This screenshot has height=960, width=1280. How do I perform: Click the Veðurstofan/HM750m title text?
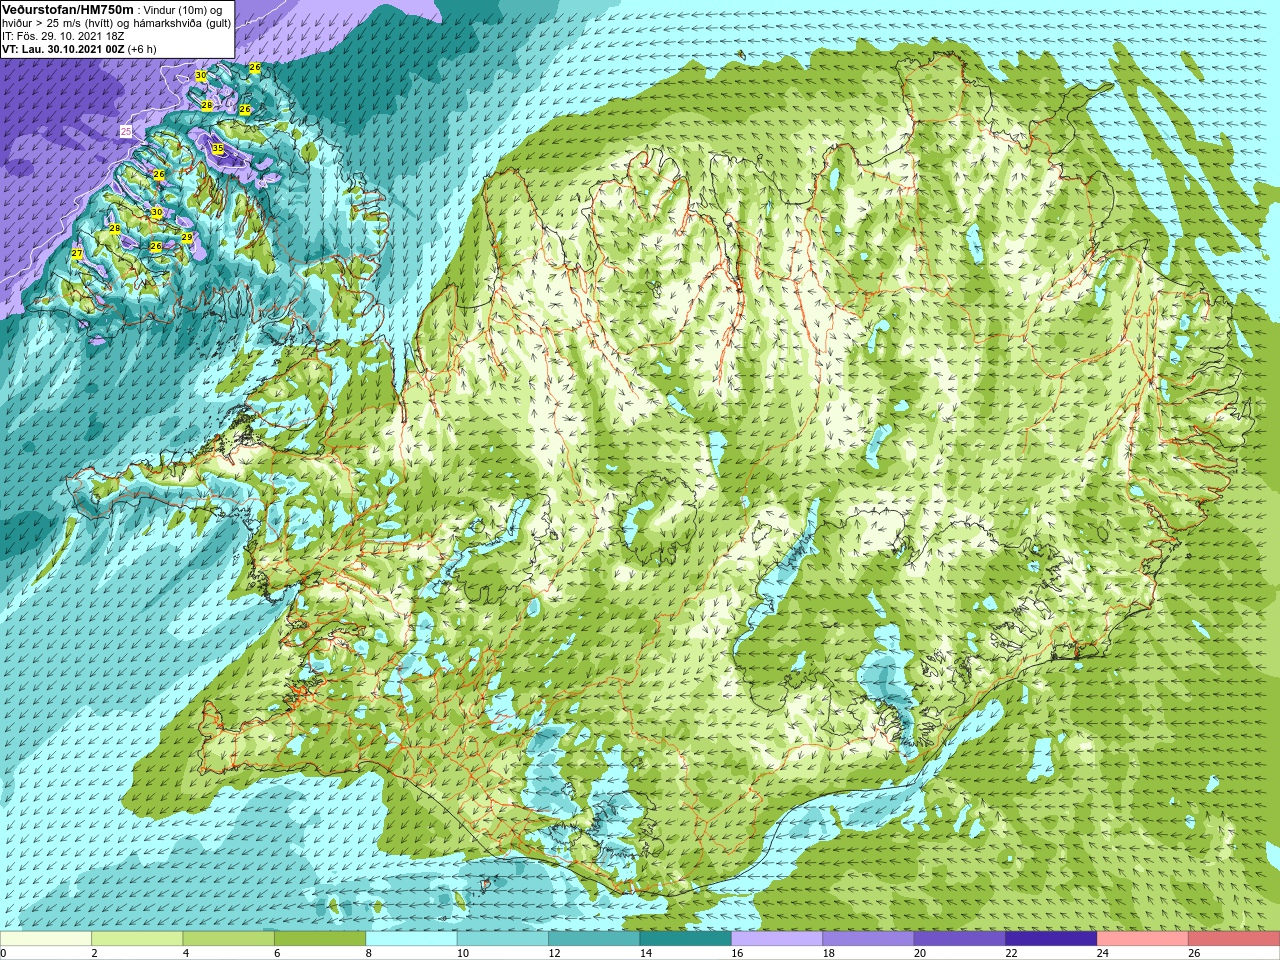(x=68, y=9)
